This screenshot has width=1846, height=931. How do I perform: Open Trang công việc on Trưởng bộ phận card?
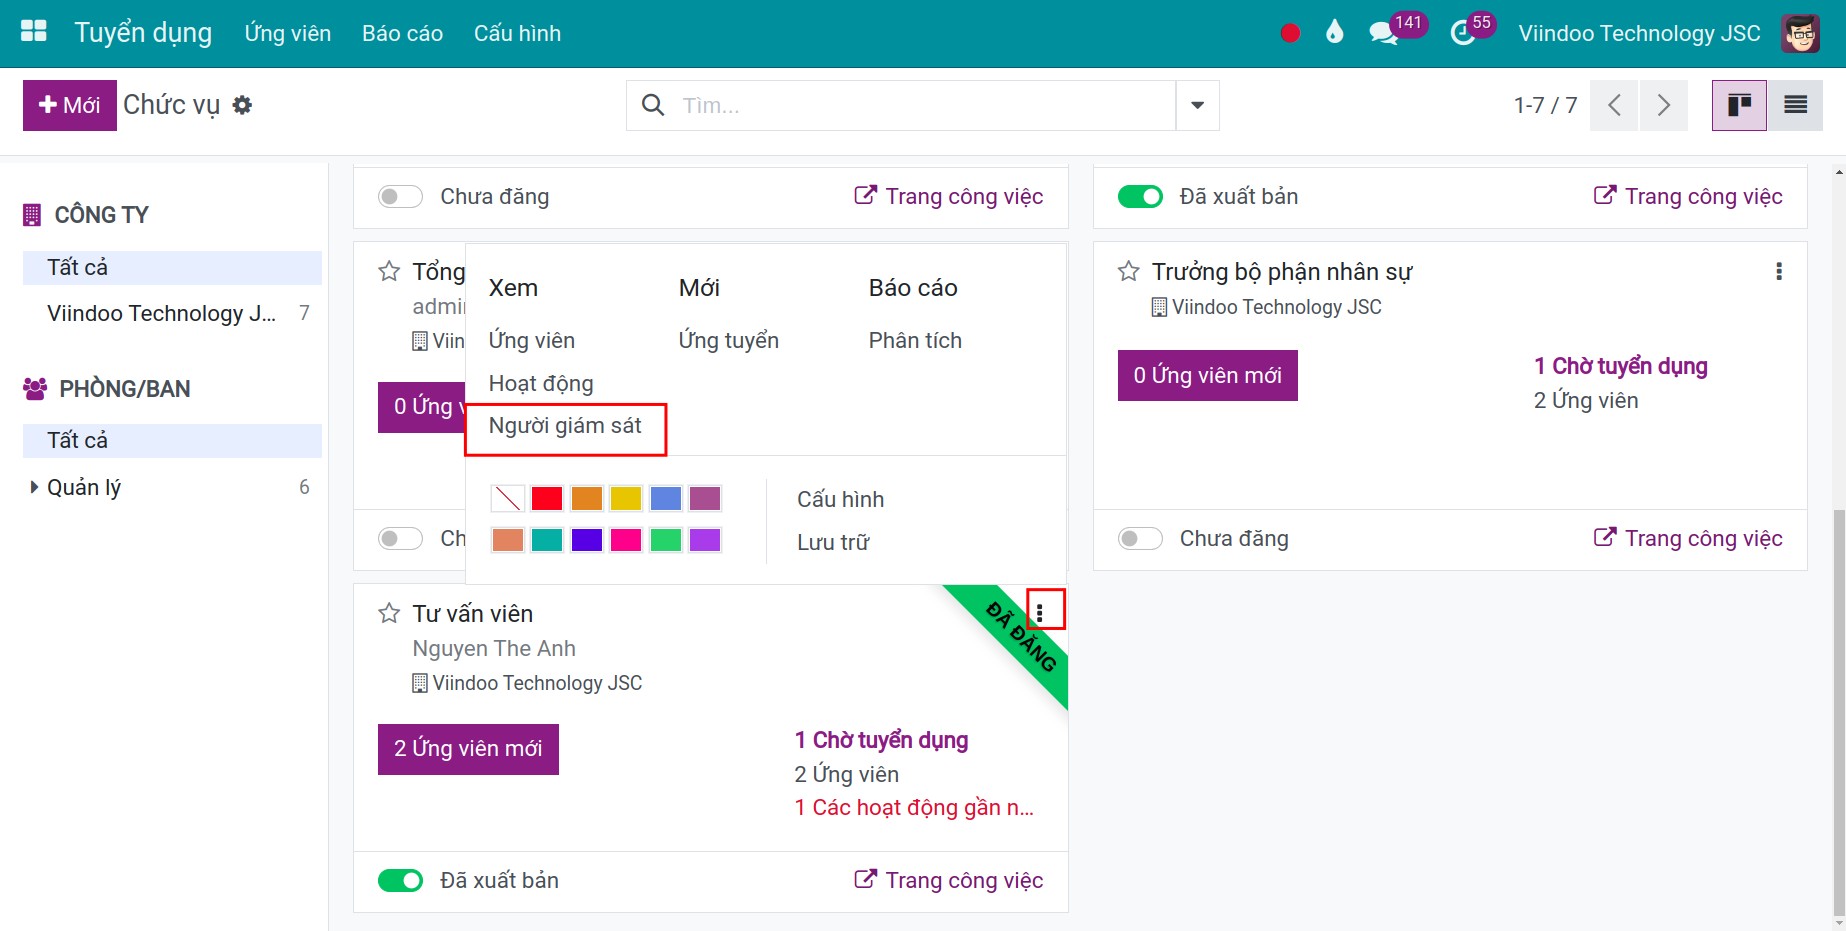coord(1688,538)
